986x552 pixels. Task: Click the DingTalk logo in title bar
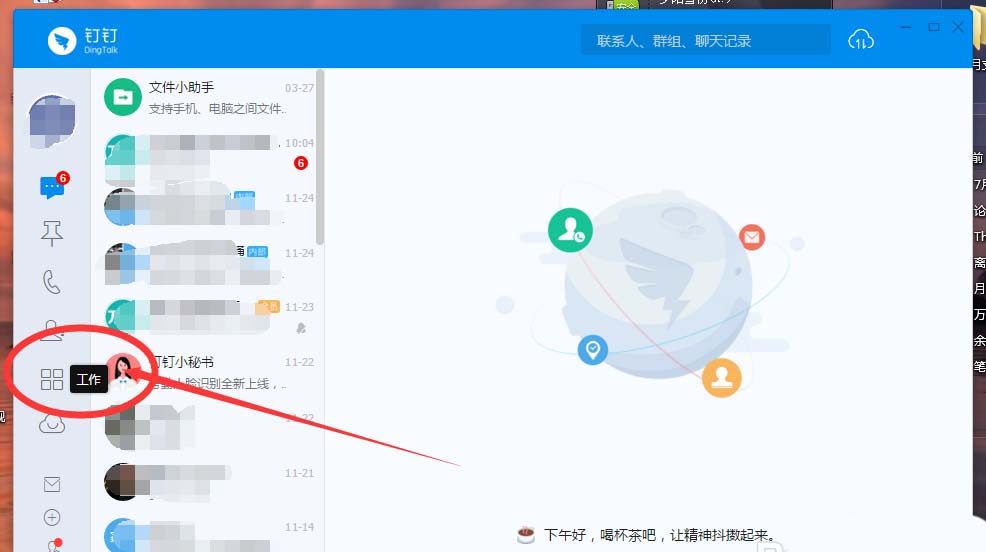(x=82, y=41)
